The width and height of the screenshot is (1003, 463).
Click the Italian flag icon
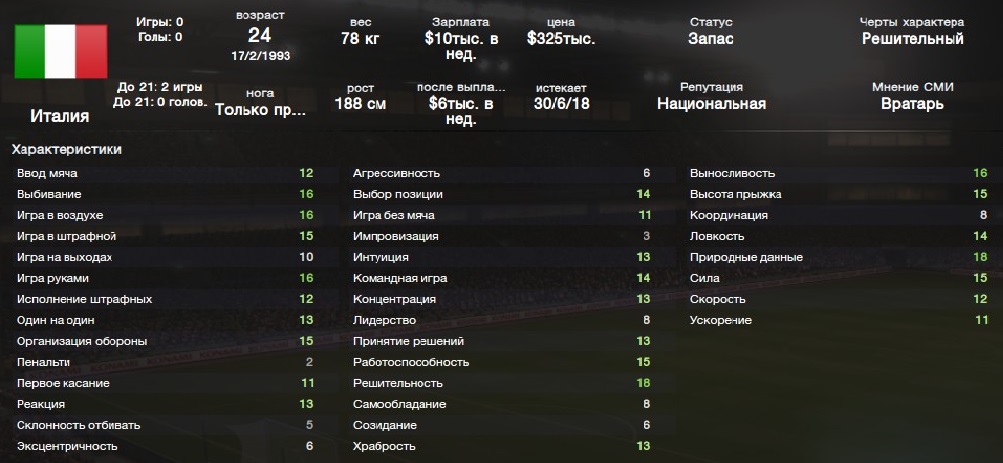pyautogui.click(x=60, y=52)
